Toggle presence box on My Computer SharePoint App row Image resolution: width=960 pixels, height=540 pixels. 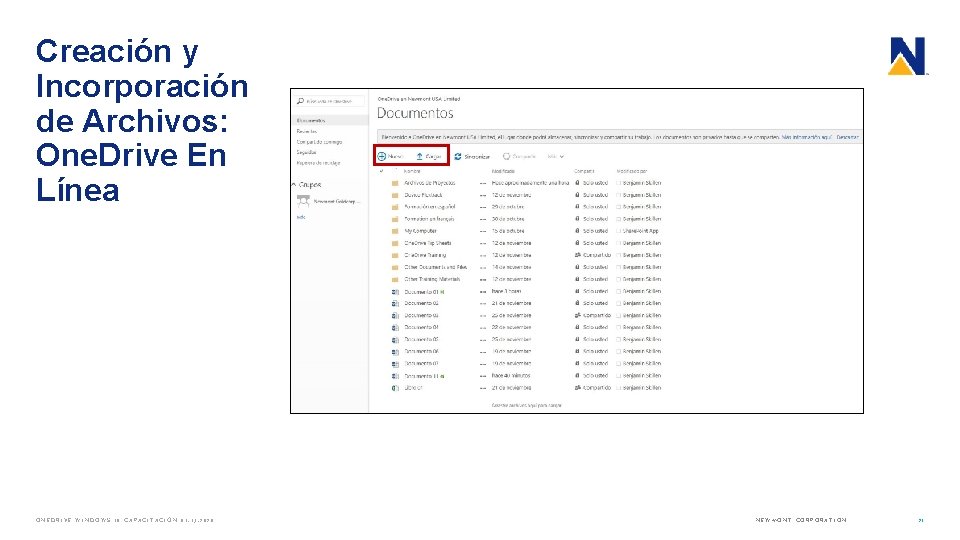(619, 231)
